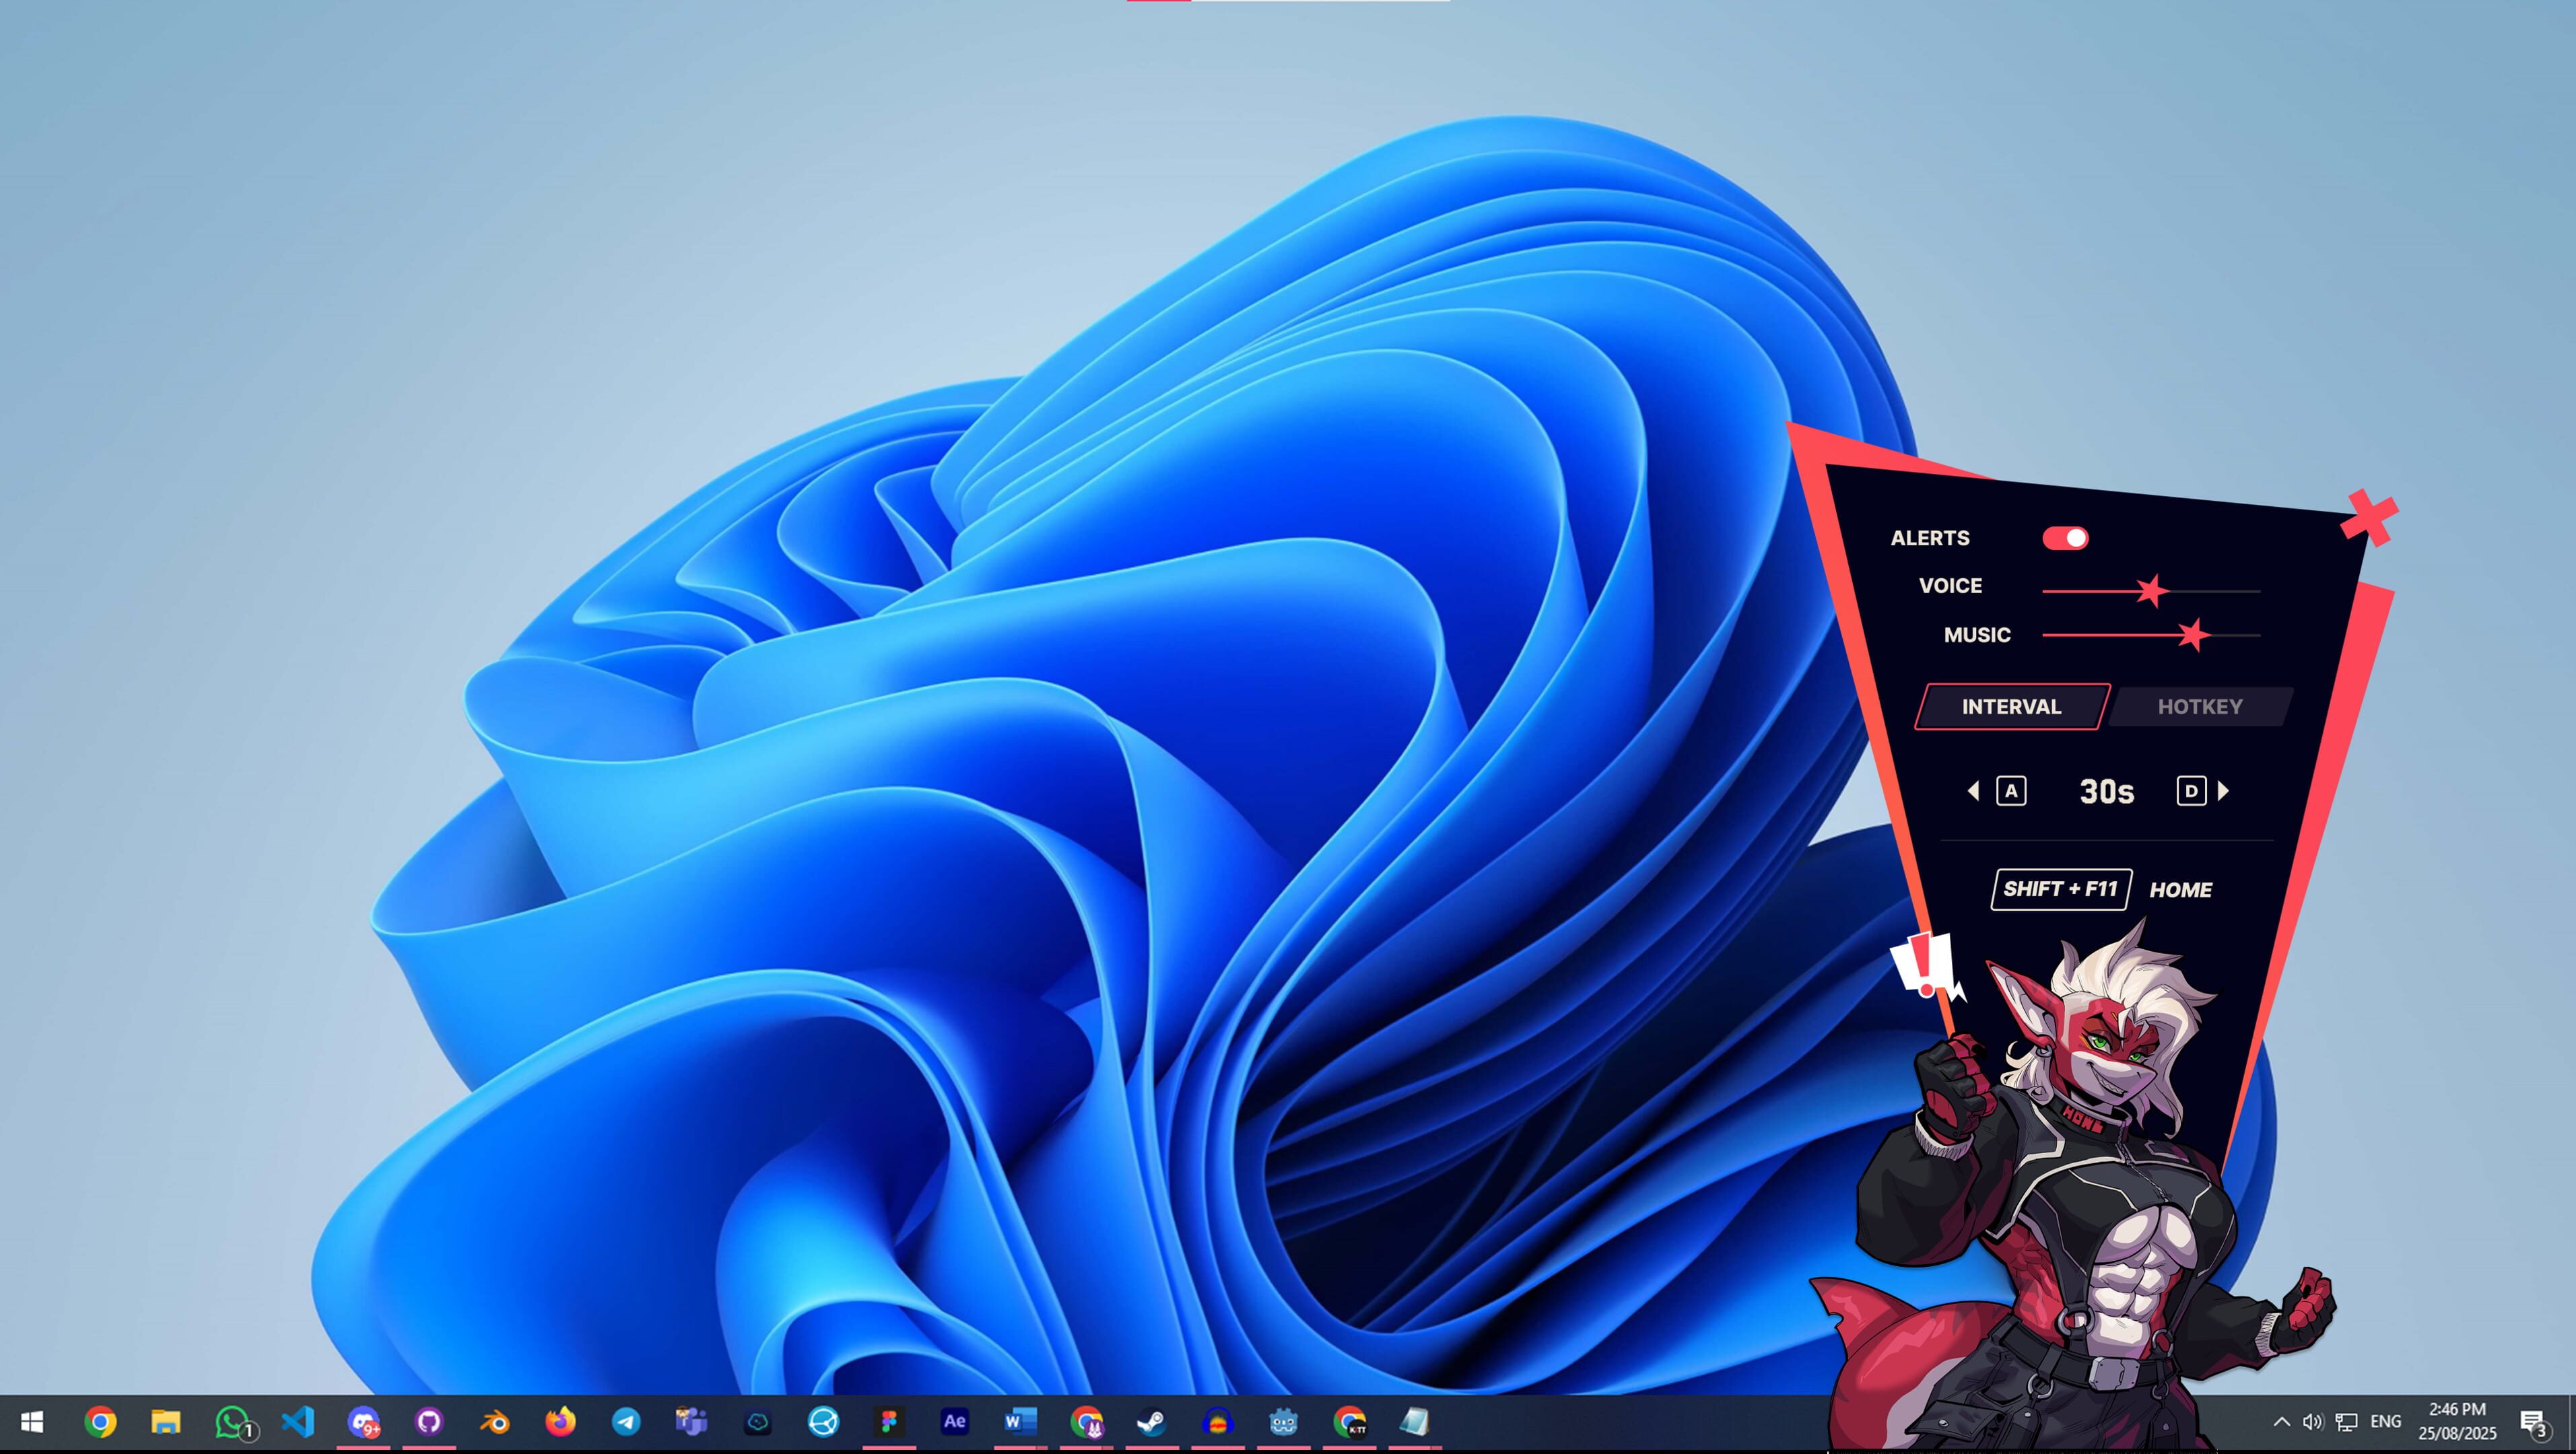Open Godot engine taskbar icon
This screenshot has width=2576, height=1454.
pos(1283,1421)
